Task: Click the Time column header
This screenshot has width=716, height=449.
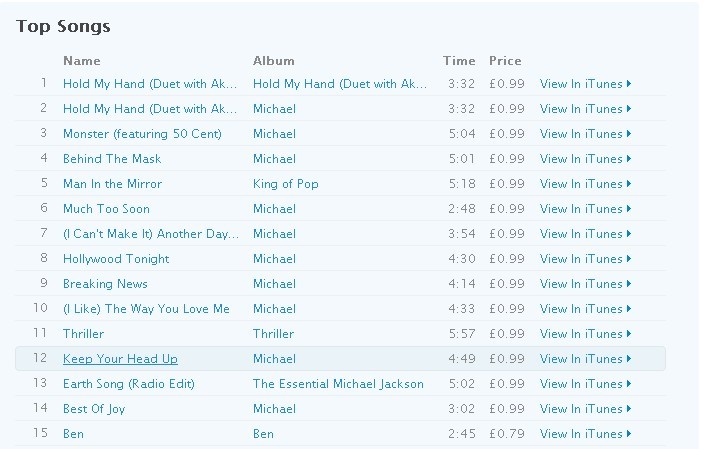Action: [x=459, y=61]
